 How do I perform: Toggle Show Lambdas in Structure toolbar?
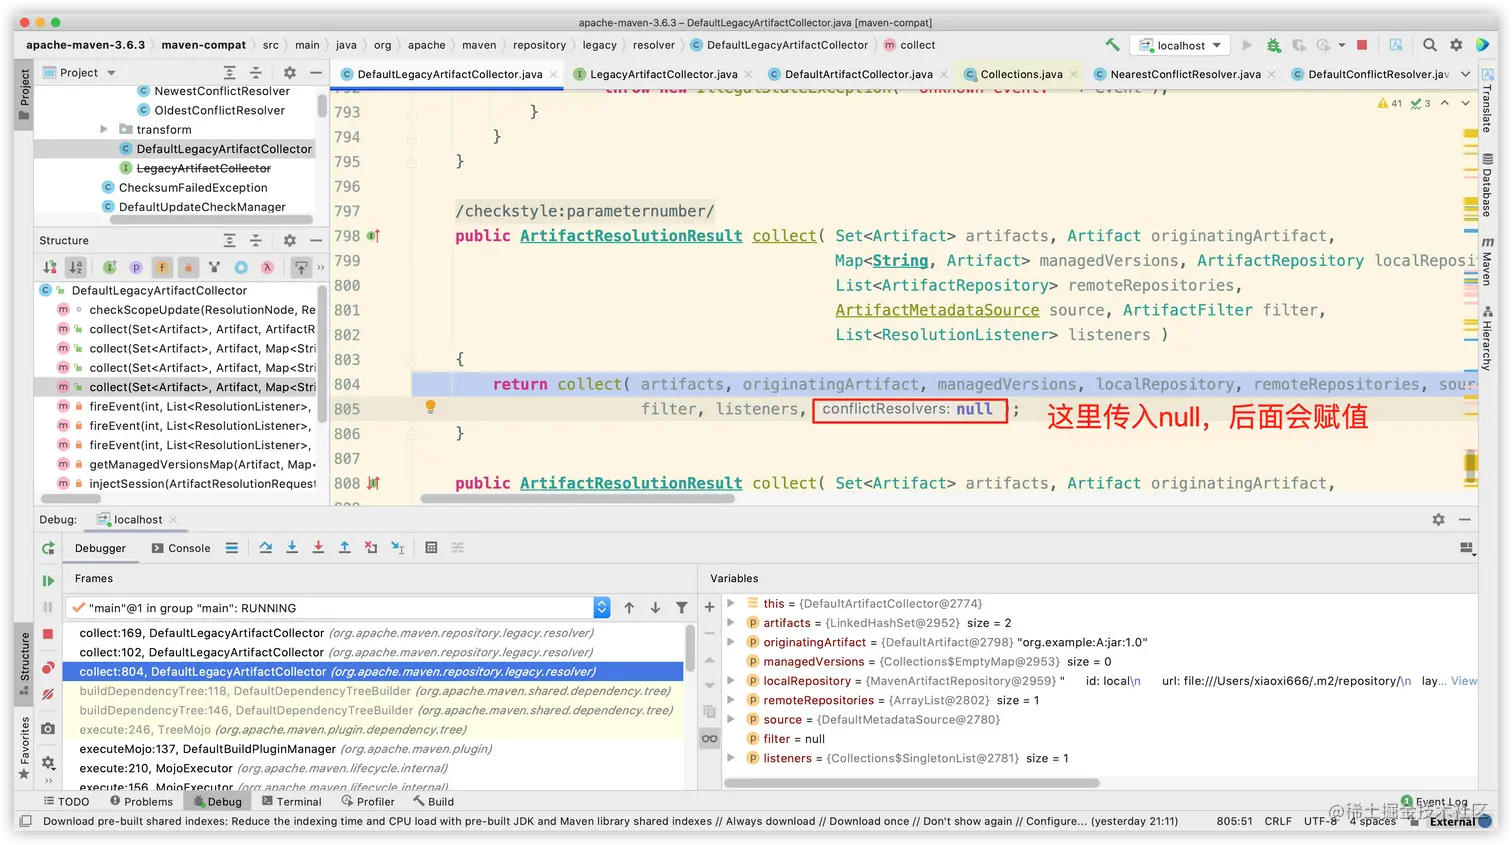[x=267, y=267]
